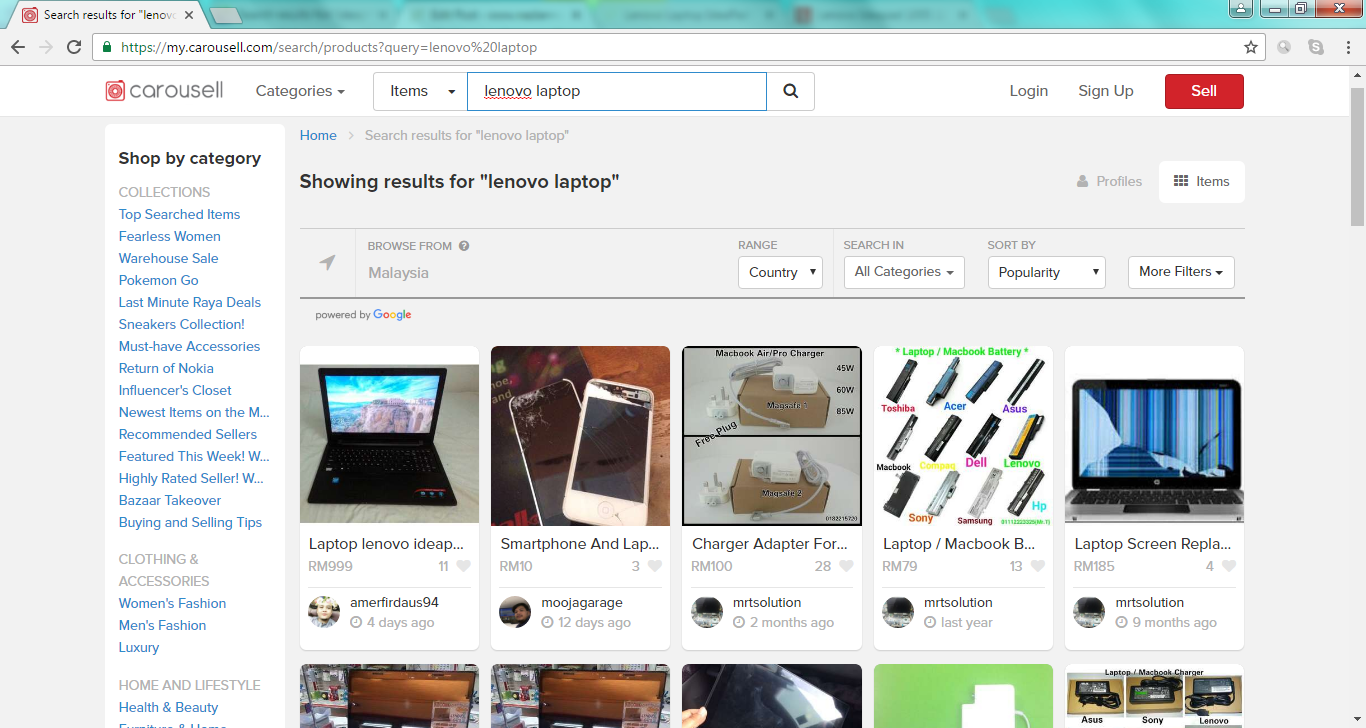Click the Carousell logo
This screenshot has width=1366, height=728.
pyautogui.click(x=163, y=90)
